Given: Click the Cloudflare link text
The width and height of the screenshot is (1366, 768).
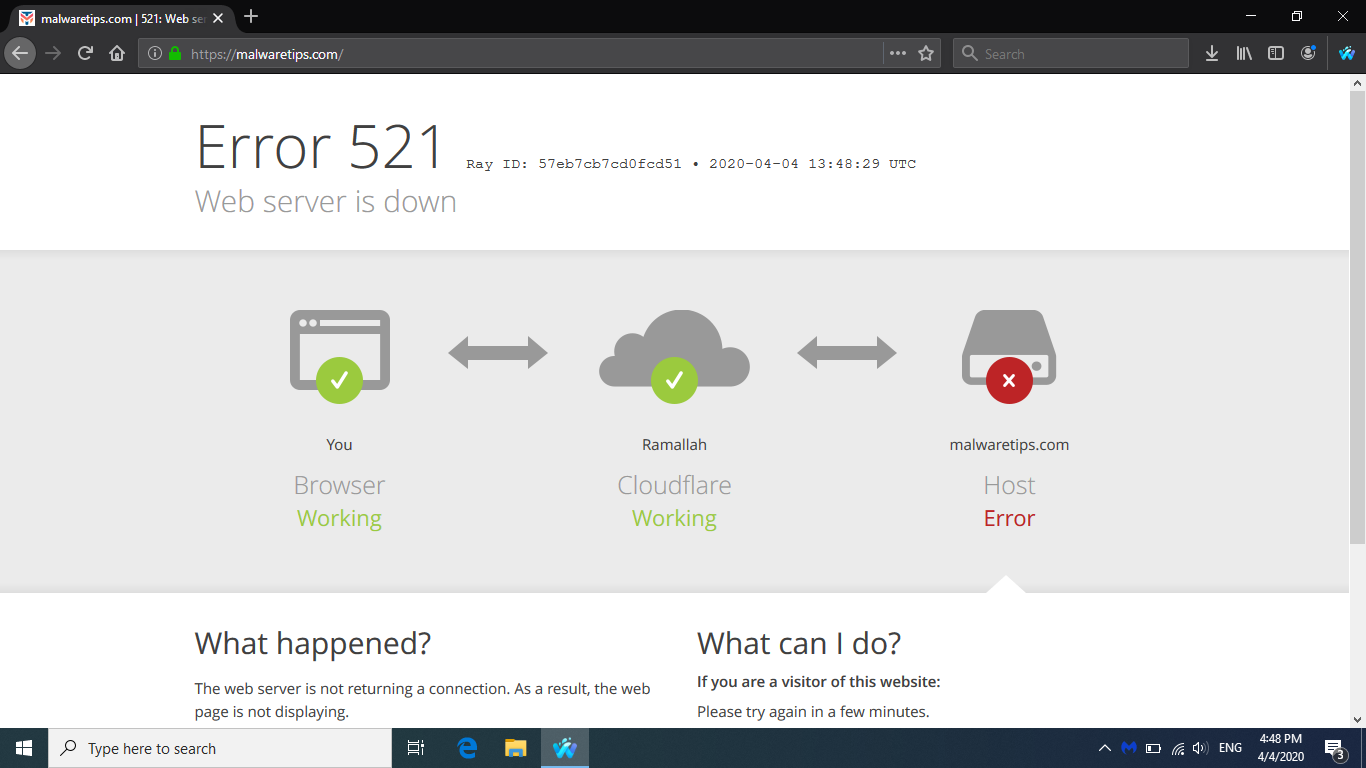Looking at the screenshot, I should 674,485.
